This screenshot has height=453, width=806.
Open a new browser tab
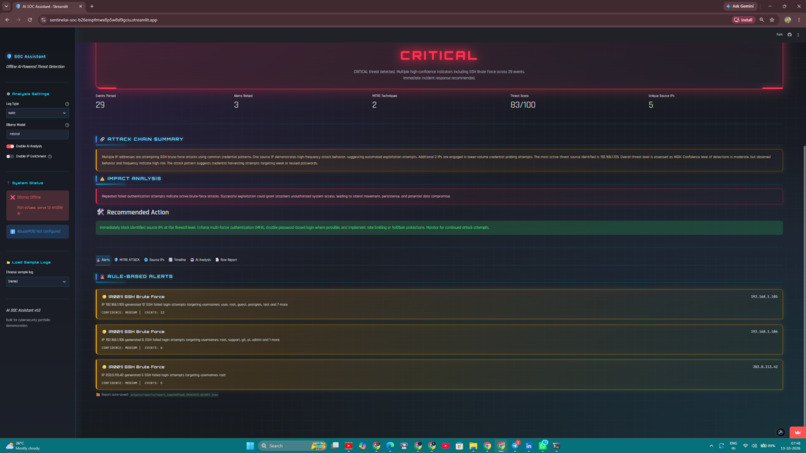click(92, 7)
